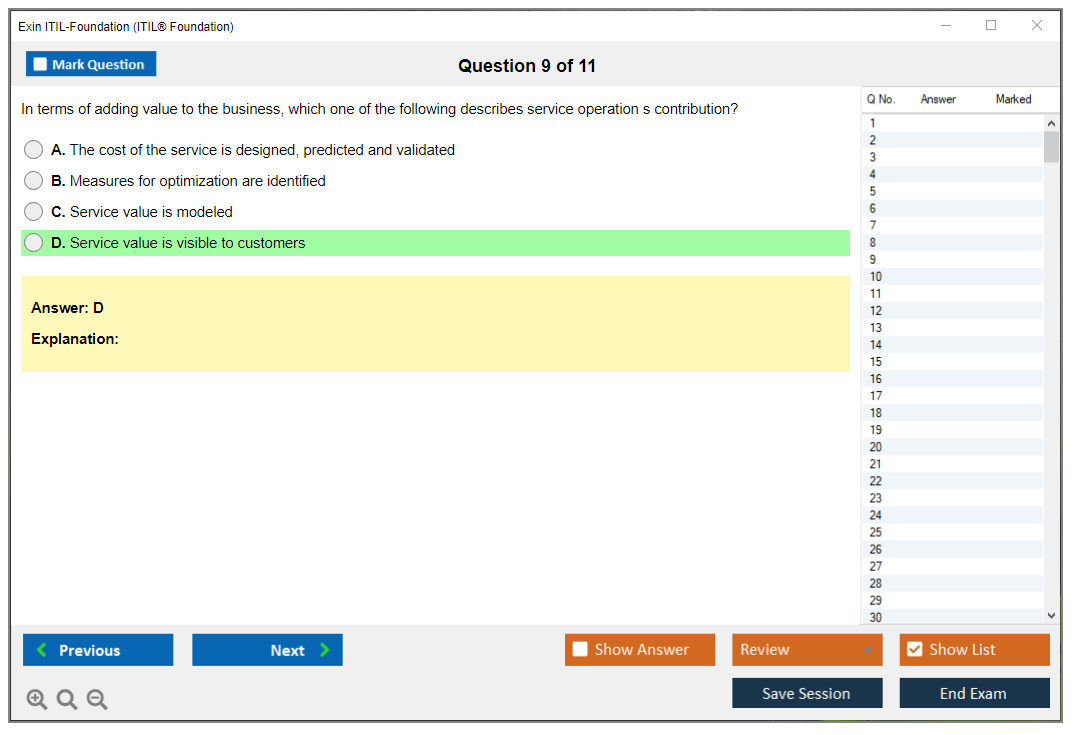Jump to question 15 in the list
The width and height of the screenshot is (1075, 735).
tap(876, 362)
